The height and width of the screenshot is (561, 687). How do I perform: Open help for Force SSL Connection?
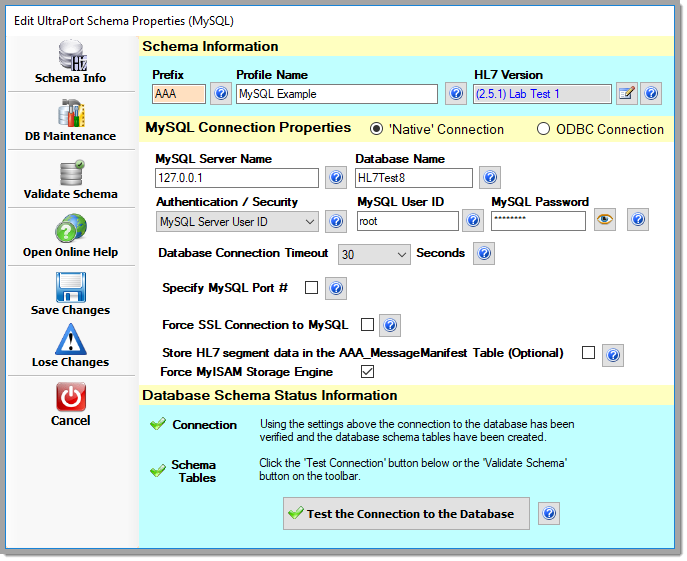pos(390,325)
